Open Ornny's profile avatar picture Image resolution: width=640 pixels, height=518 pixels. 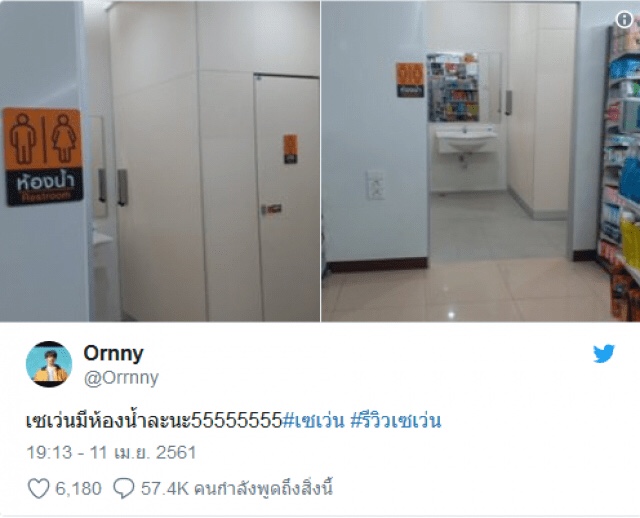pyautogui.click(x=49, y=364)
